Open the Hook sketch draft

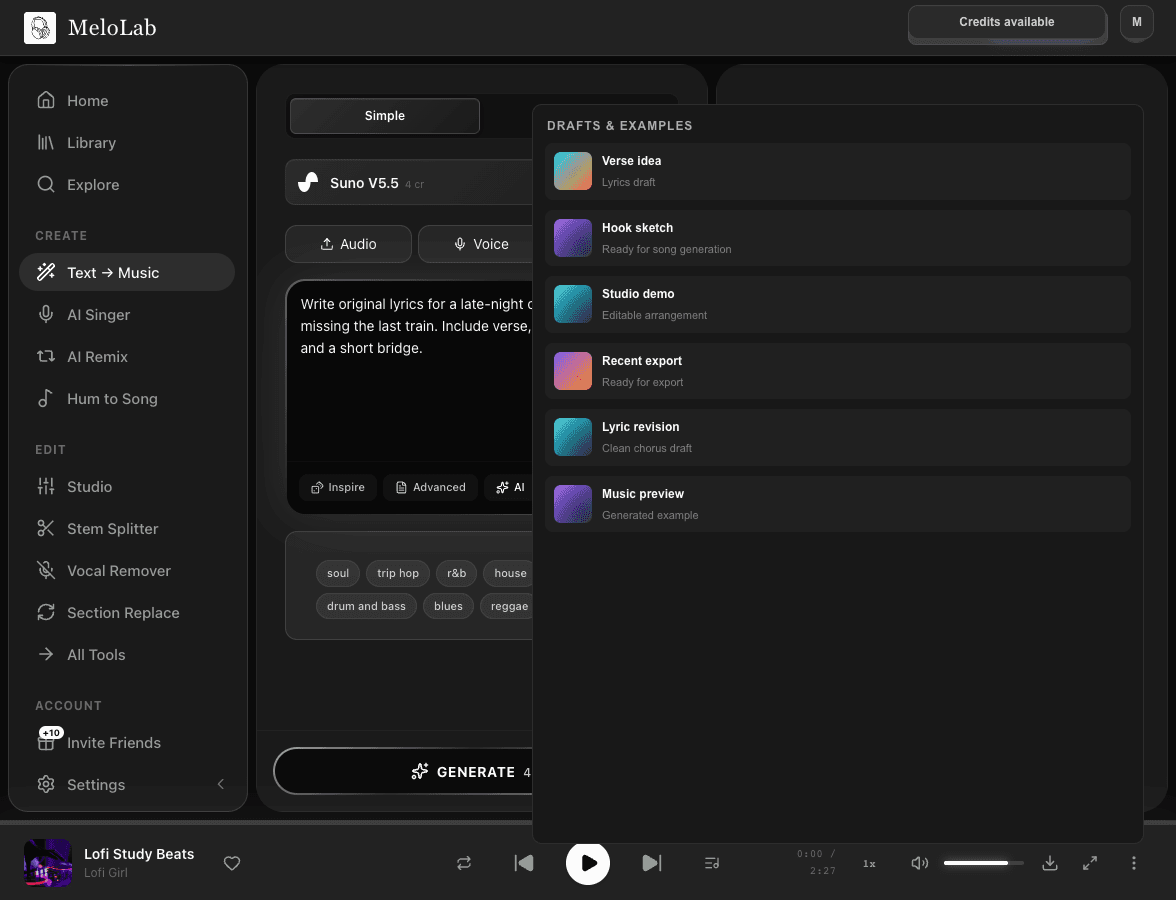click(x=838, y=238)
